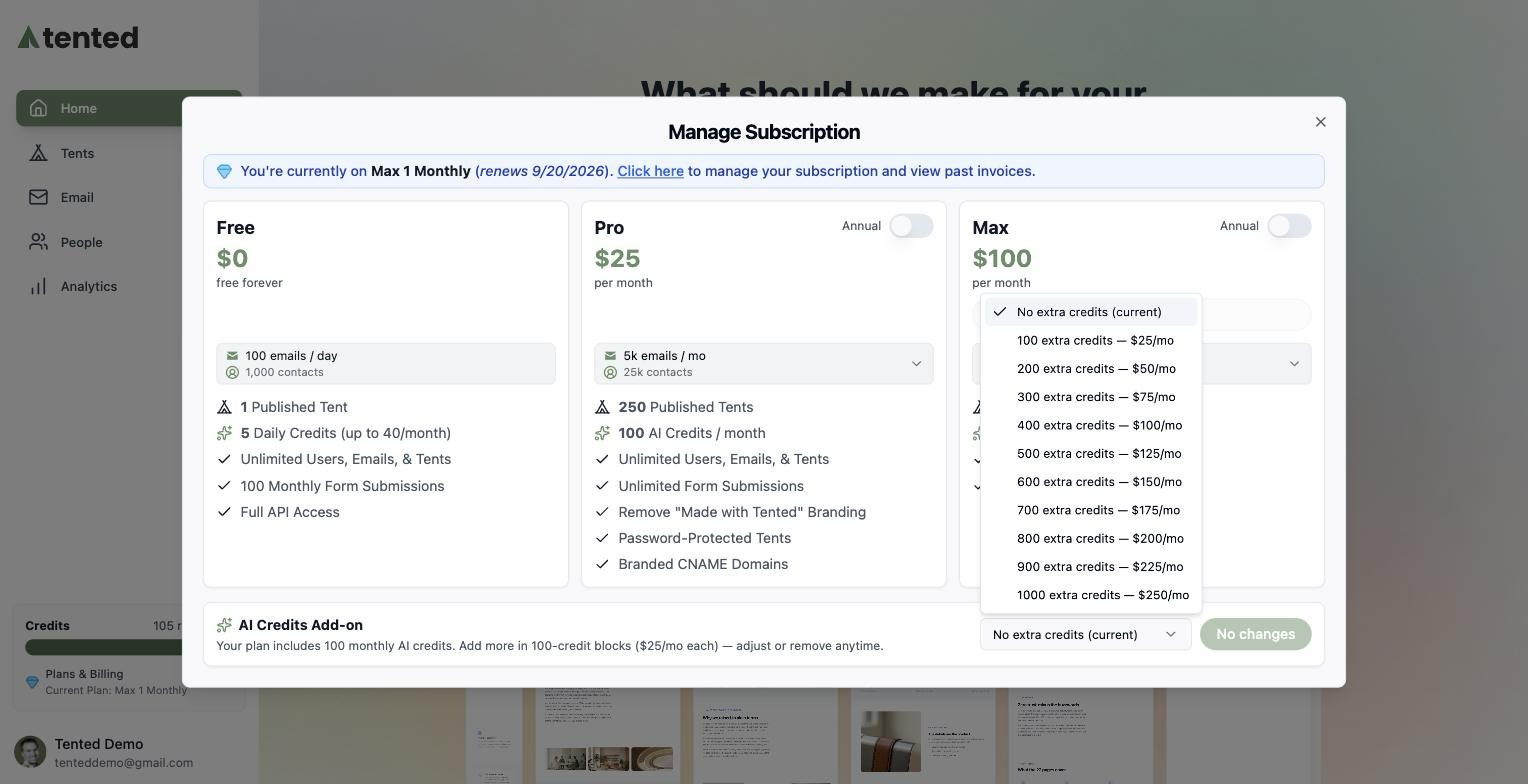The width and height of the screenshot is (1528, 784).
Task: Click the tent icon beside 1 Published Tent
Action: click(x=224, y=407)
